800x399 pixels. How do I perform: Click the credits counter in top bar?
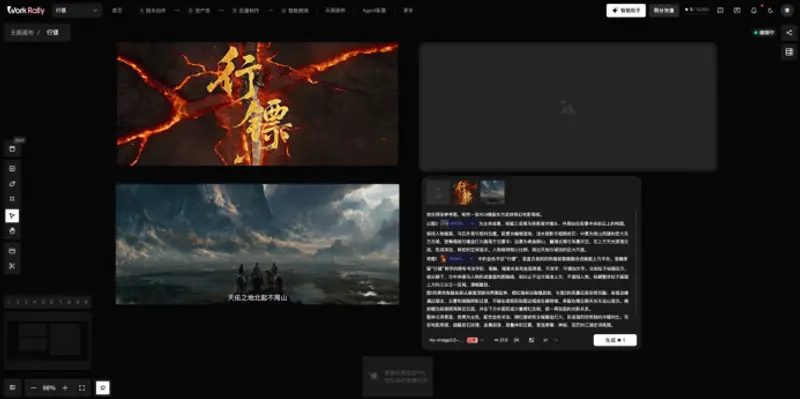[697, 10]
